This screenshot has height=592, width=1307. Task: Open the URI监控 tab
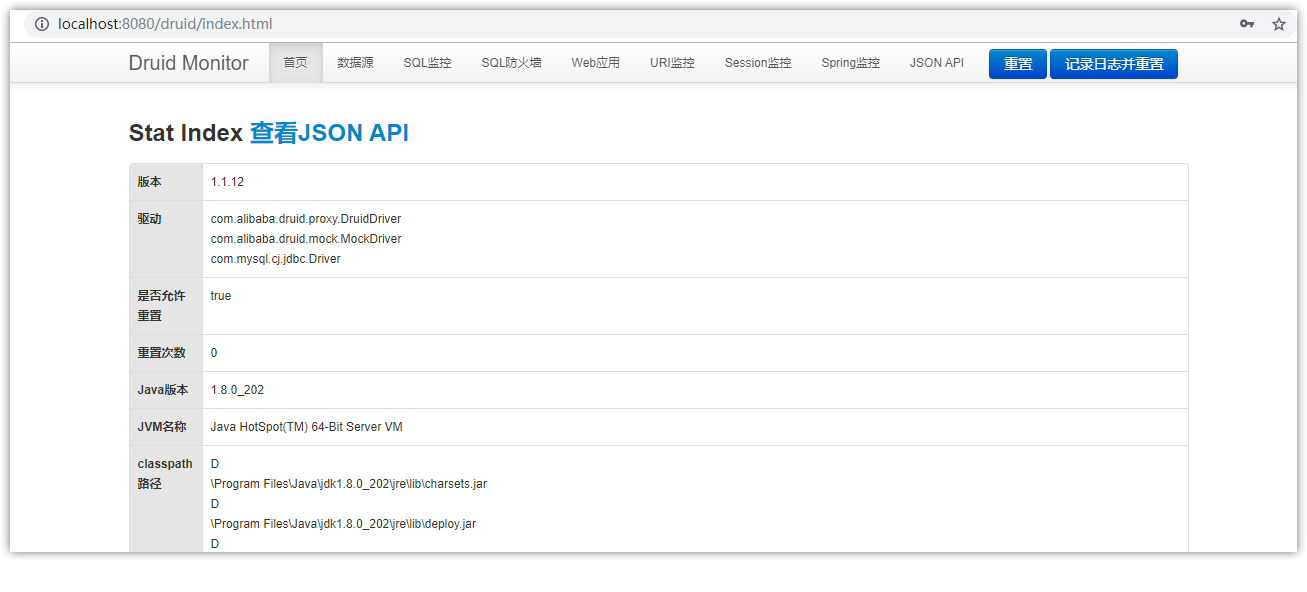point(672,63)
